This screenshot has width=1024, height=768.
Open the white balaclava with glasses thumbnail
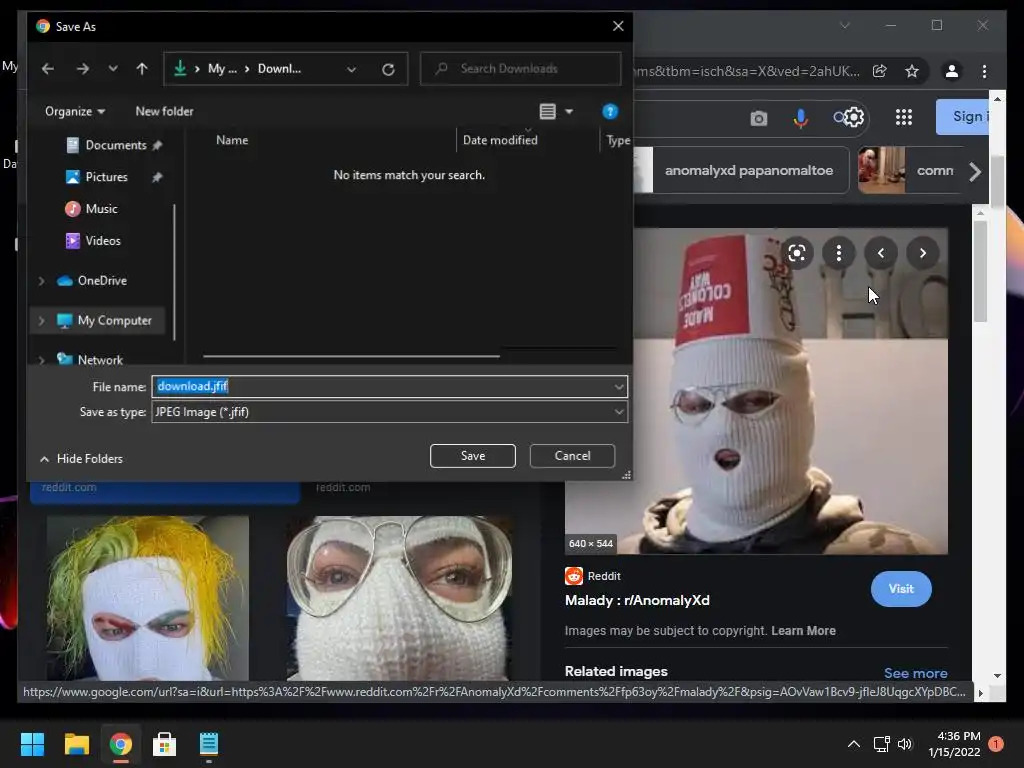click(x=399, y=598)
